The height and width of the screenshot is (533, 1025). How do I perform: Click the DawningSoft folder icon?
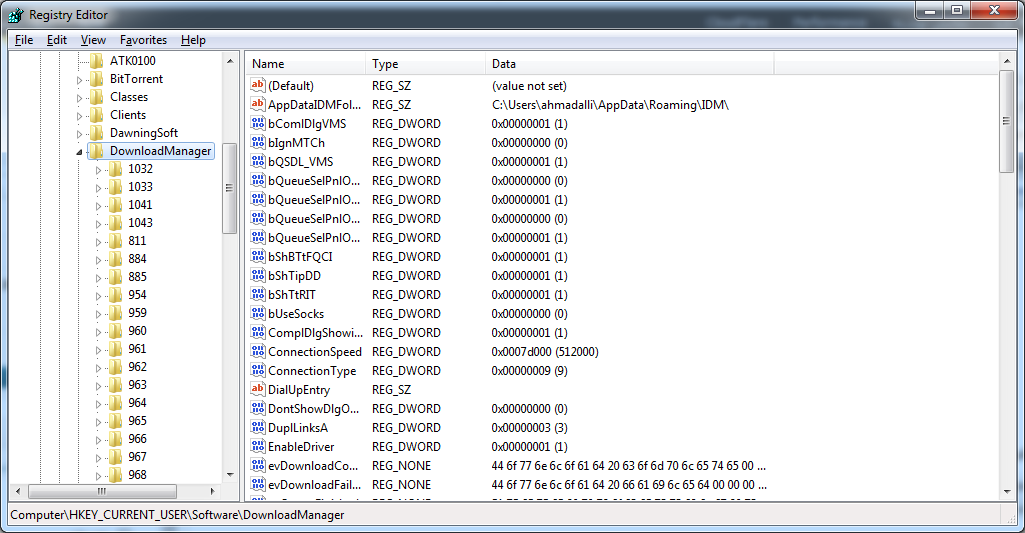click(97, 133)
